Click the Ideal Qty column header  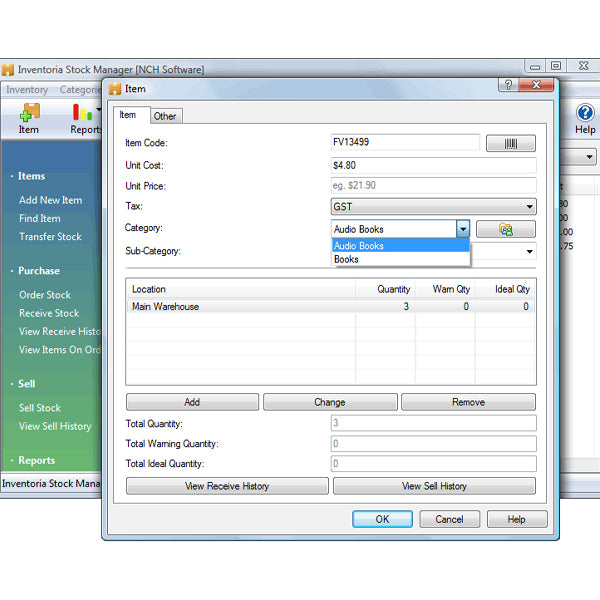[505, 289]
